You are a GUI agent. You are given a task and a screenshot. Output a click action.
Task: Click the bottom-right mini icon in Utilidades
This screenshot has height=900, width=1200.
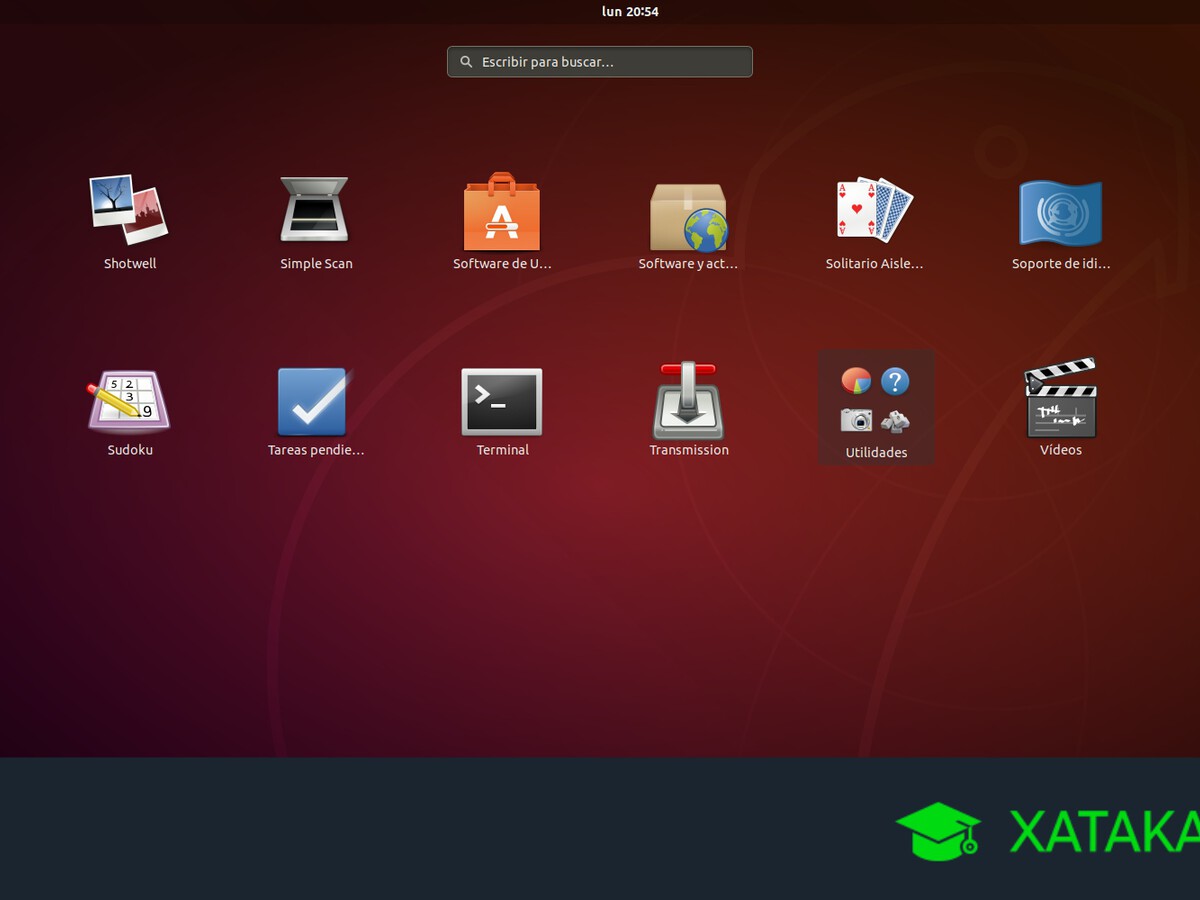[895, 421]
